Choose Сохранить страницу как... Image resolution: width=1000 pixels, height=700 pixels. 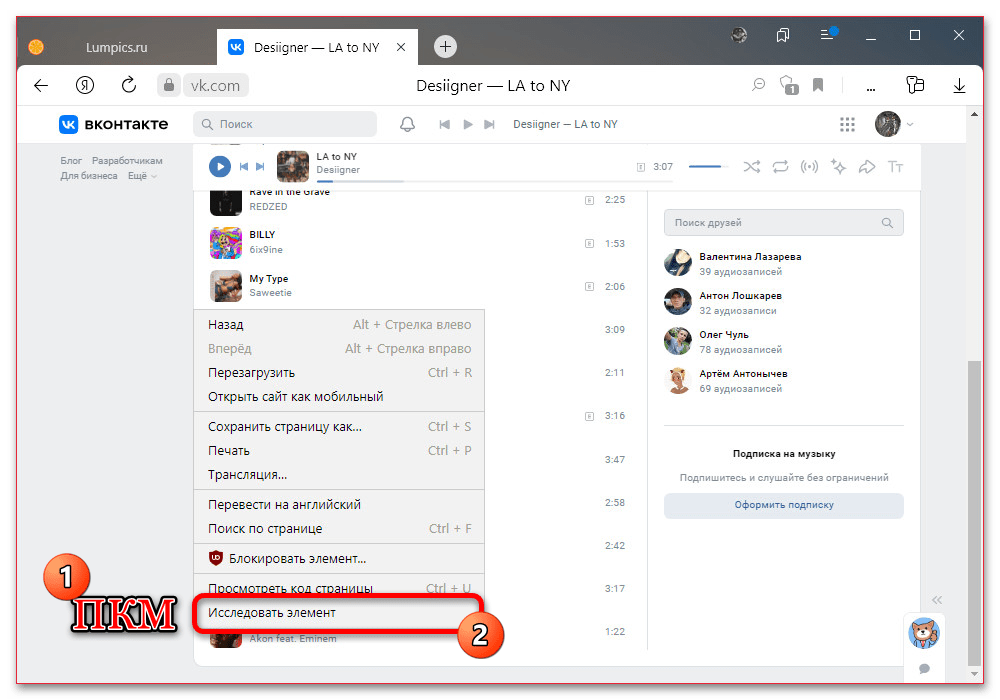tap(339, 427)
